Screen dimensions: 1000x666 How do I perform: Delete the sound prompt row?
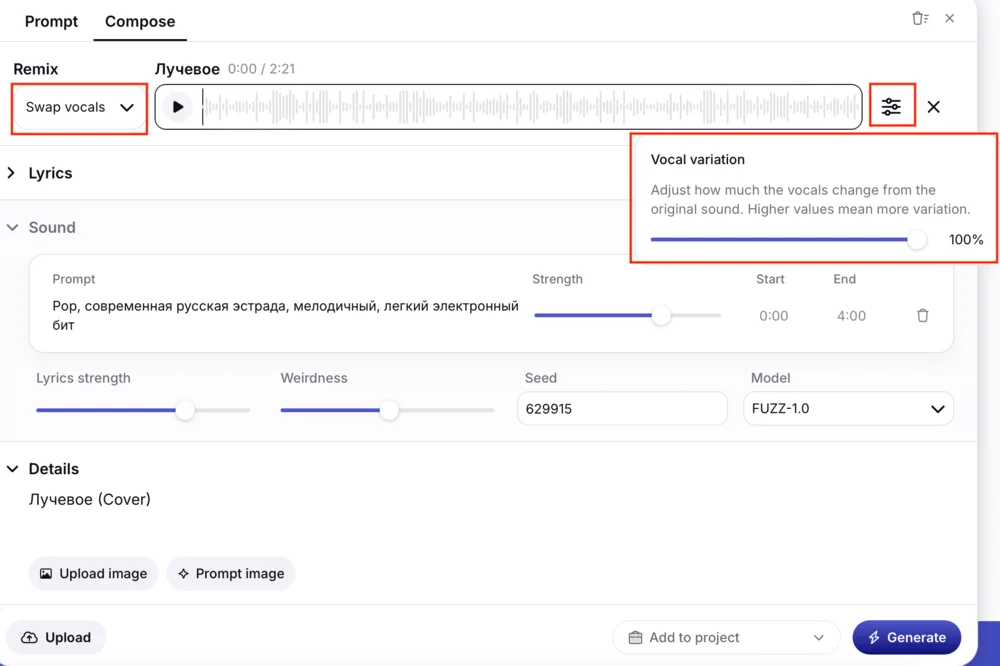pos(922,316)
